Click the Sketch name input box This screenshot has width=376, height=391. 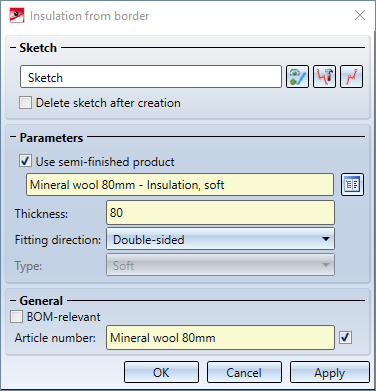(x=151, y=77)
